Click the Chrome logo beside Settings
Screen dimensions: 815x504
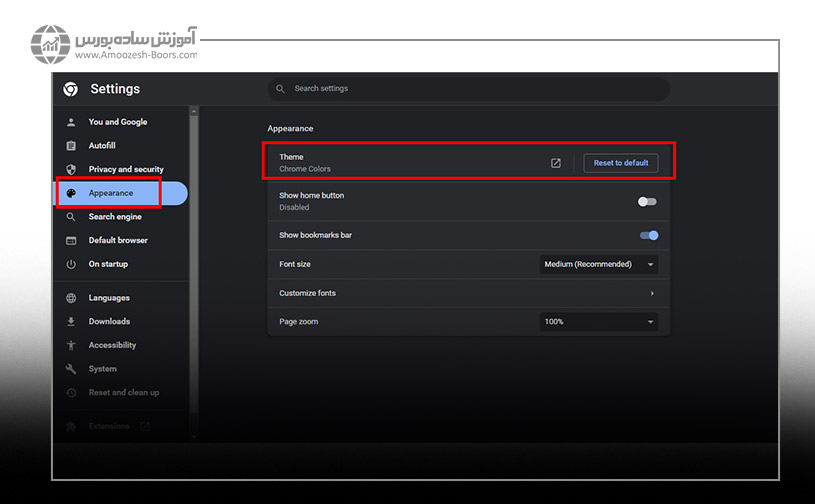[x=70, y=89]
